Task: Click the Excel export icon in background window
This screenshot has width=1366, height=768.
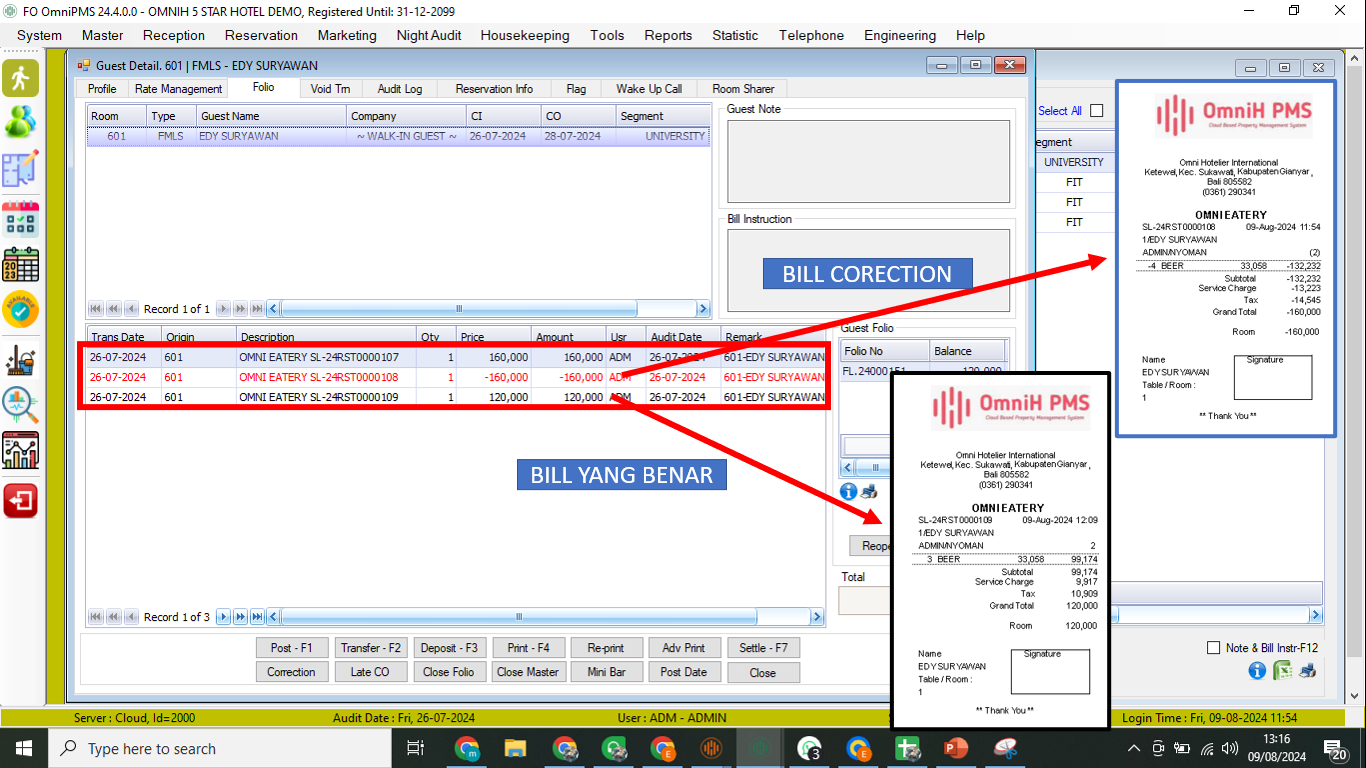Action: pyautogui.click(x=1282, y=671)
